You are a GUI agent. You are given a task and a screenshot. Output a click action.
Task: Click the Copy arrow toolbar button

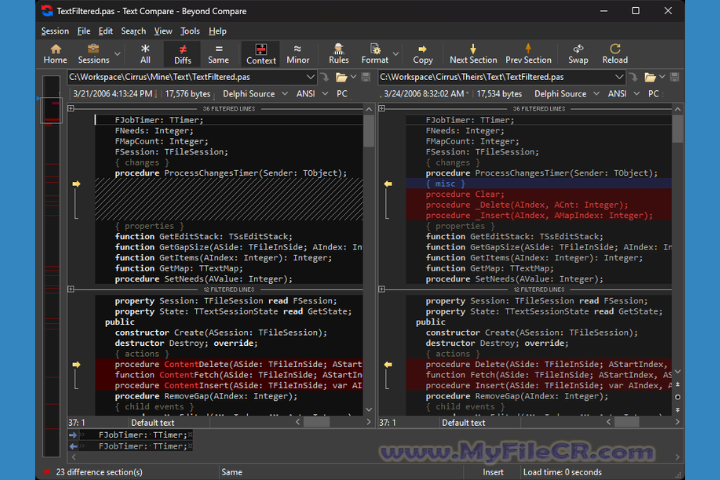(x=422, y=54)
